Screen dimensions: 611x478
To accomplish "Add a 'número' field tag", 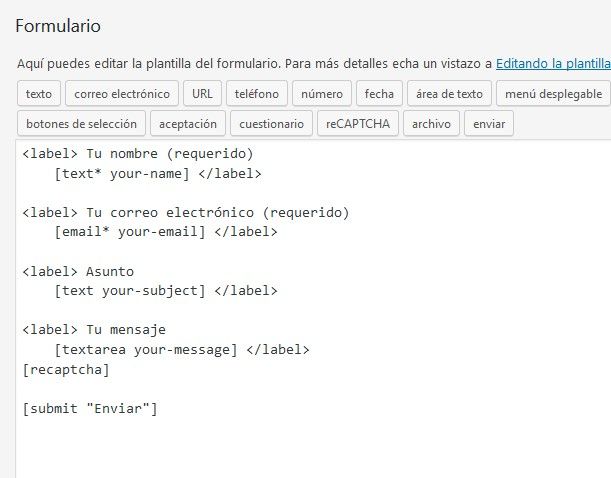I will tap(322, 93).
